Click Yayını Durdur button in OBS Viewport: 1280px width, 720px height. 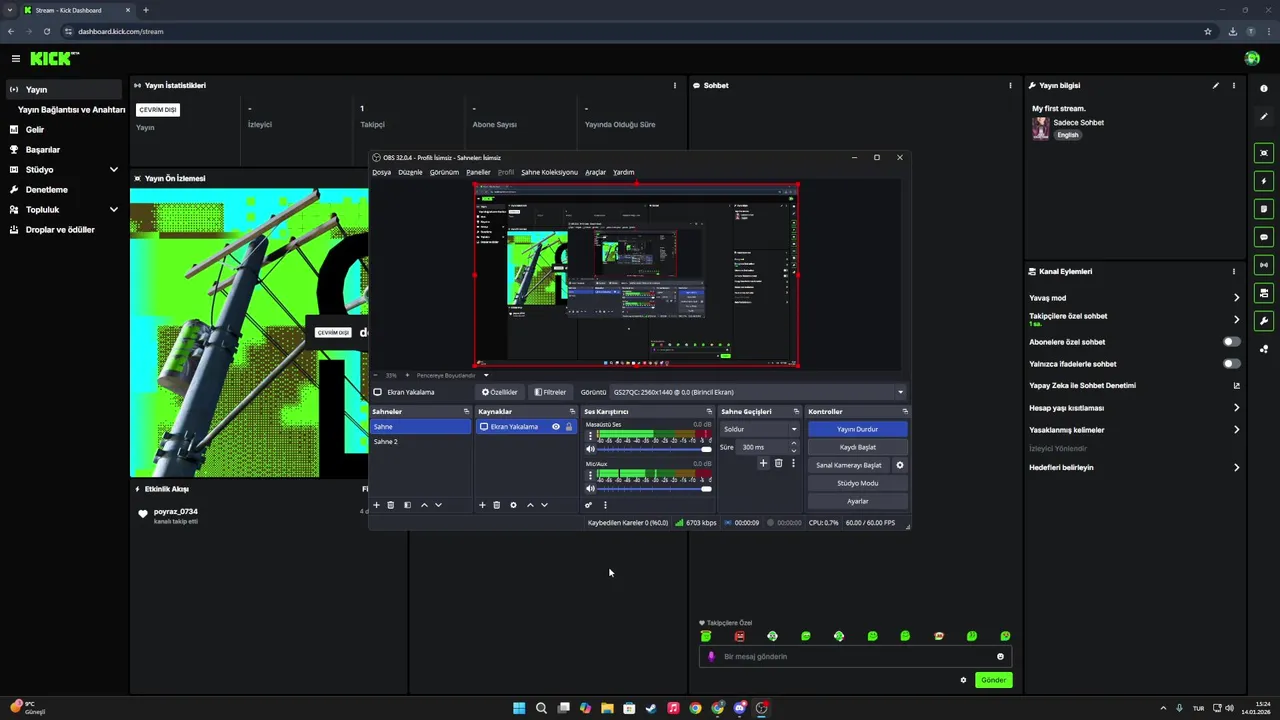tap(857, 429)
